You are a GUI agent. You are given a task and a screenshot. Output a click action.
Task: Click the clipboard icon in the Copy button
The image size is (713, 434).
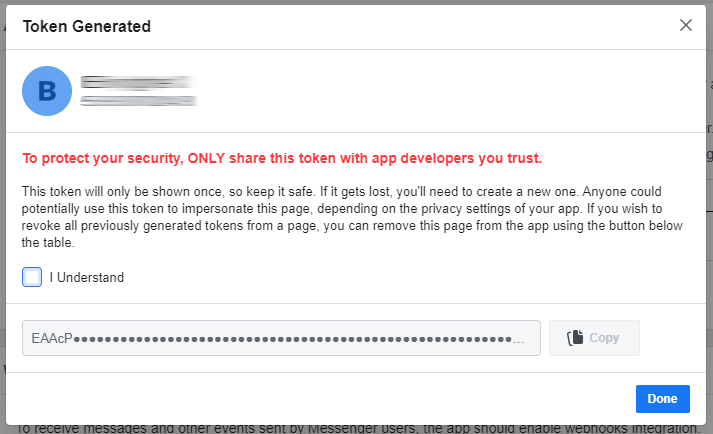[x=575, y=338]
